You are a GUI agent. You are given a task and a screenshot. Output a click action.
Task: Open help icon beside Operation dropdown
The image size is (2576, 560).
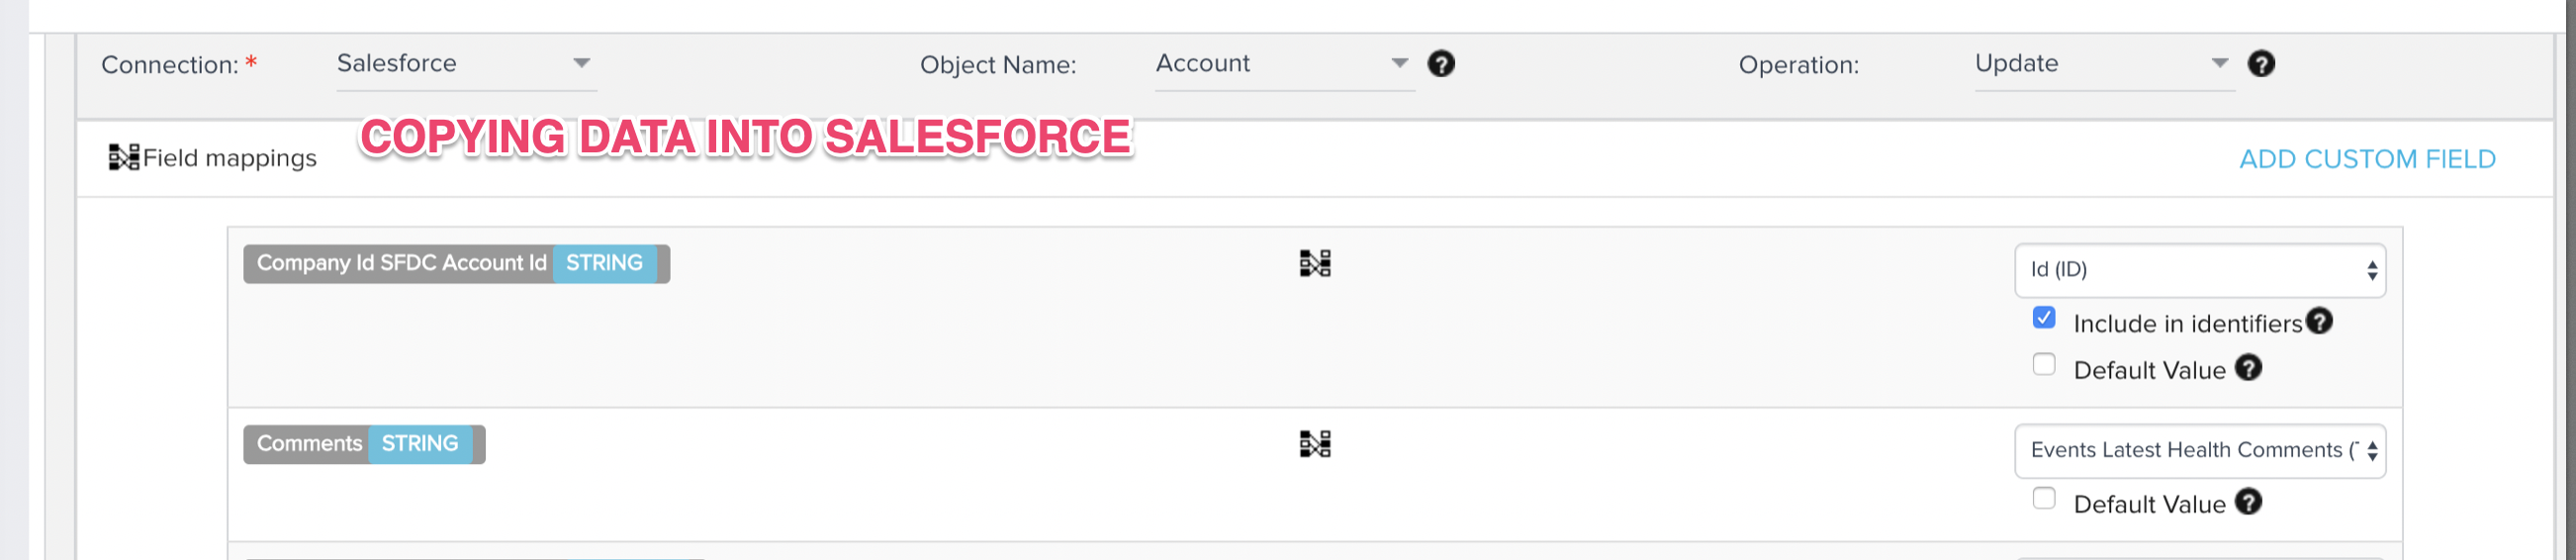[2261, 64]
